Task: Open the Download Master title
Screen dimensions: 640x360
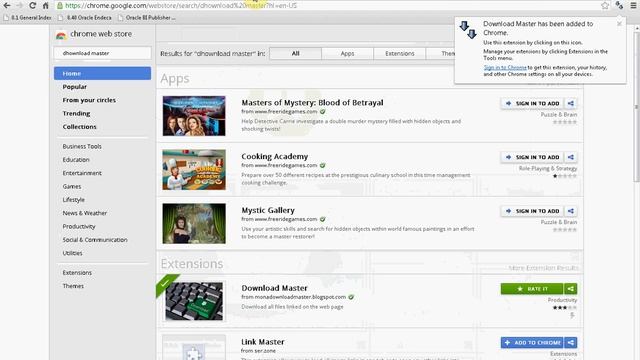Action: tap(274, 288)
